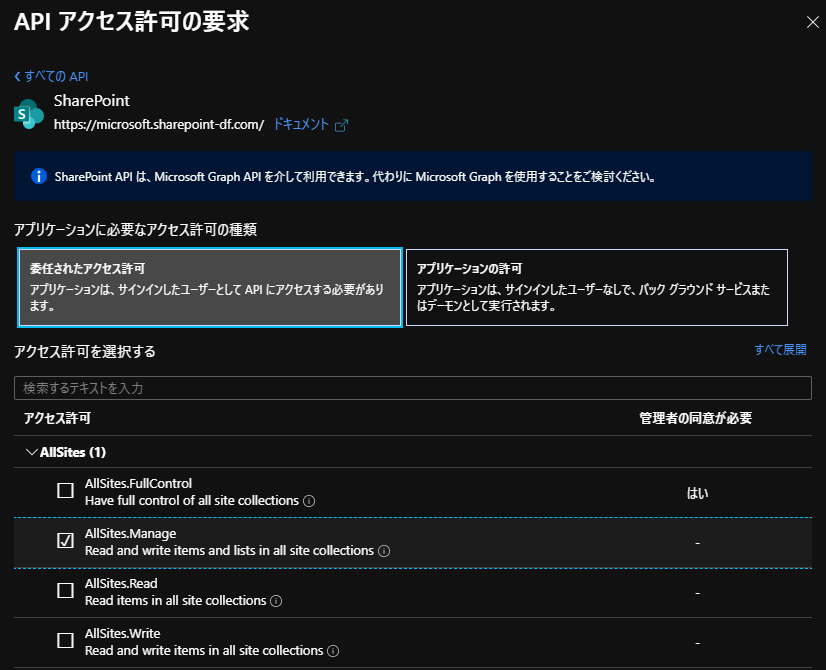The image size is (826, 670).
Task: Click the はい value for AllSites.FullControl
Action: coord(697,493)
